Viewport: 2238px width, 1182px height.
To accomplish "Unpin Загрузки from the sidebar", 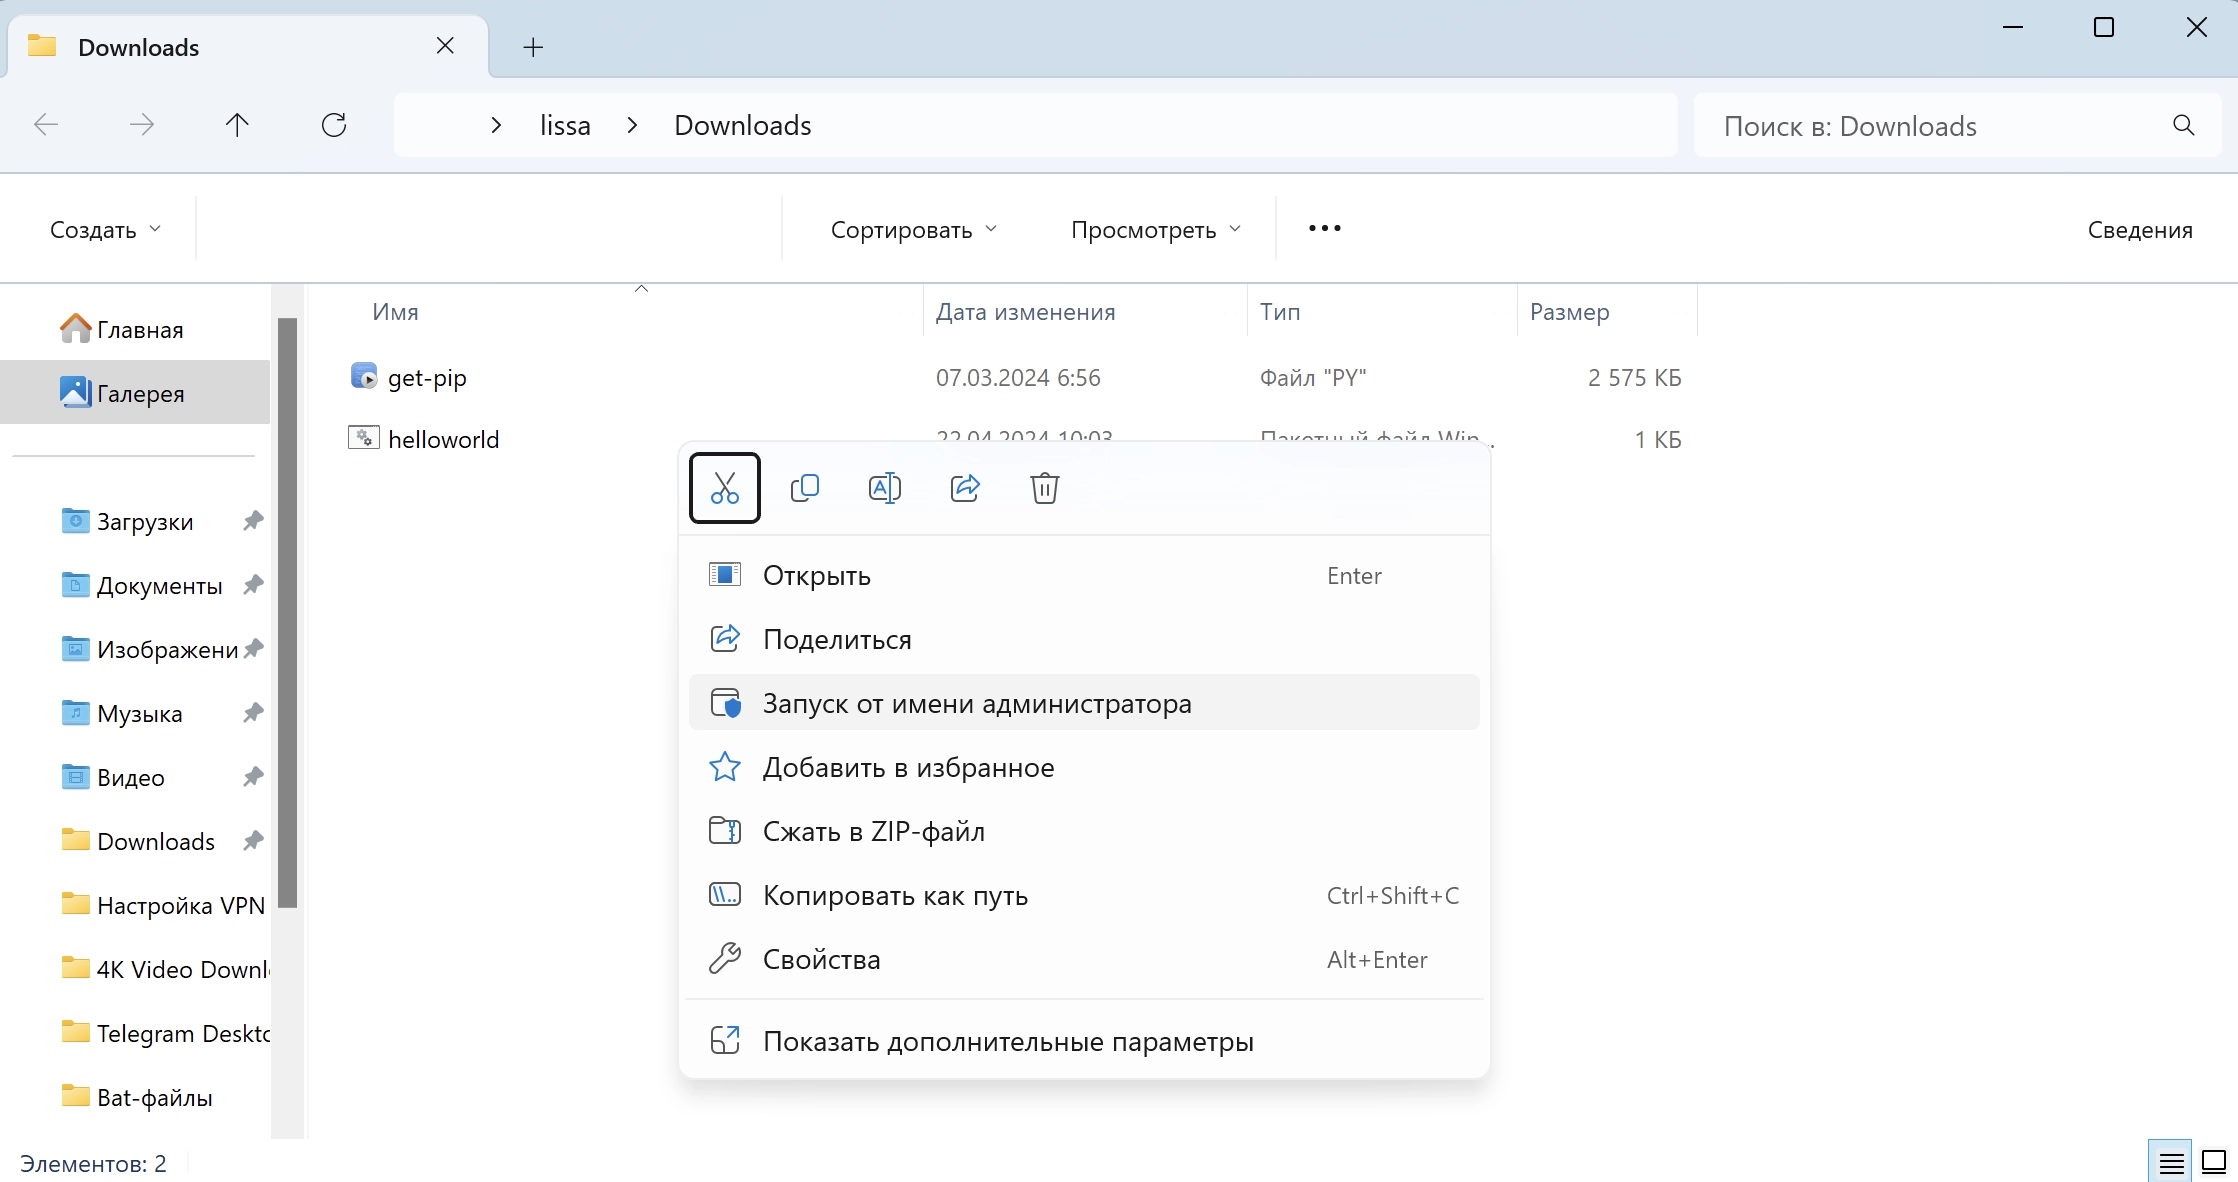I will point(253,520).
